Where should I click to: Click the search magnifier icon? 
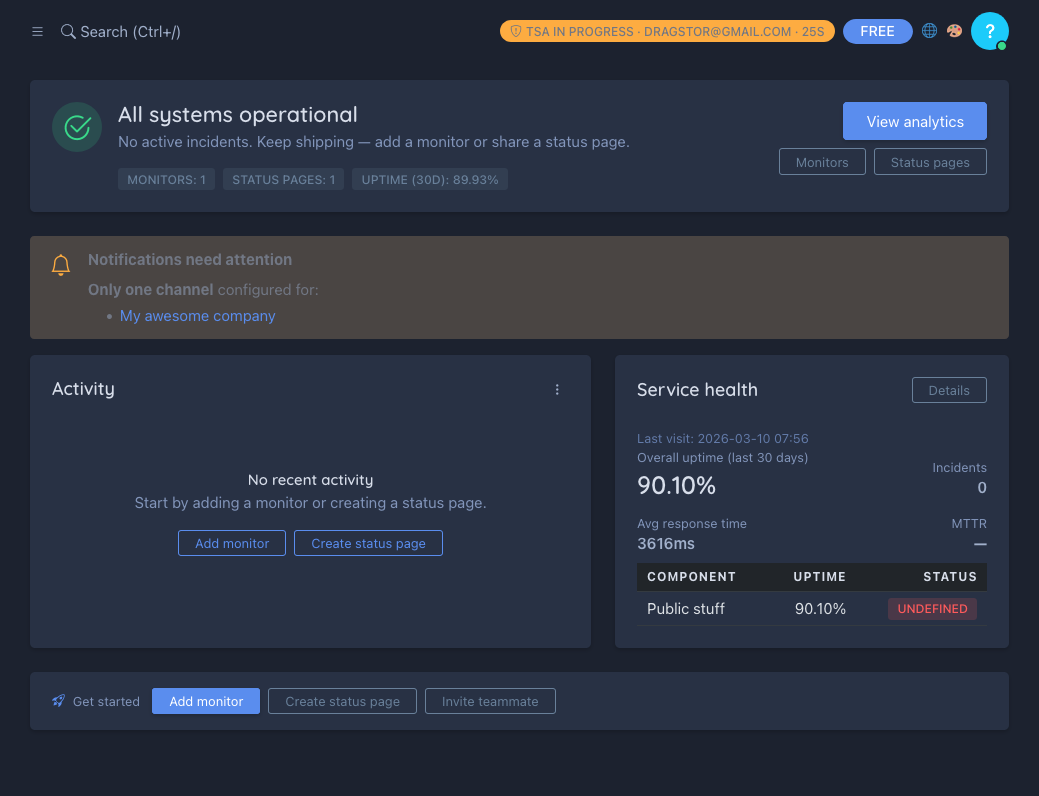tap(66, 31)
